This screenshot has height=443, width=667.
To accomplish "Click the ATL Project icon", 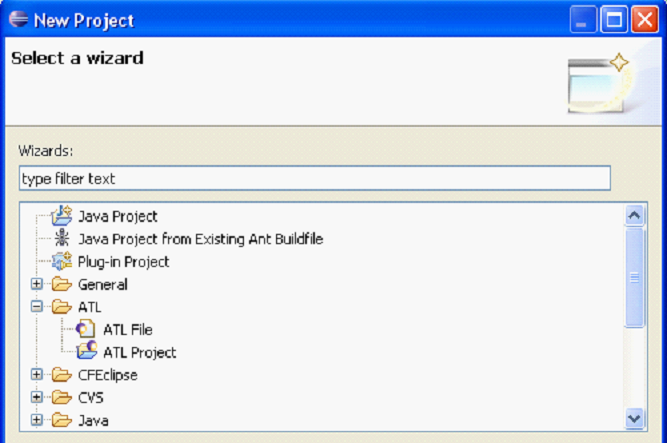I will [x=86, y=352].
